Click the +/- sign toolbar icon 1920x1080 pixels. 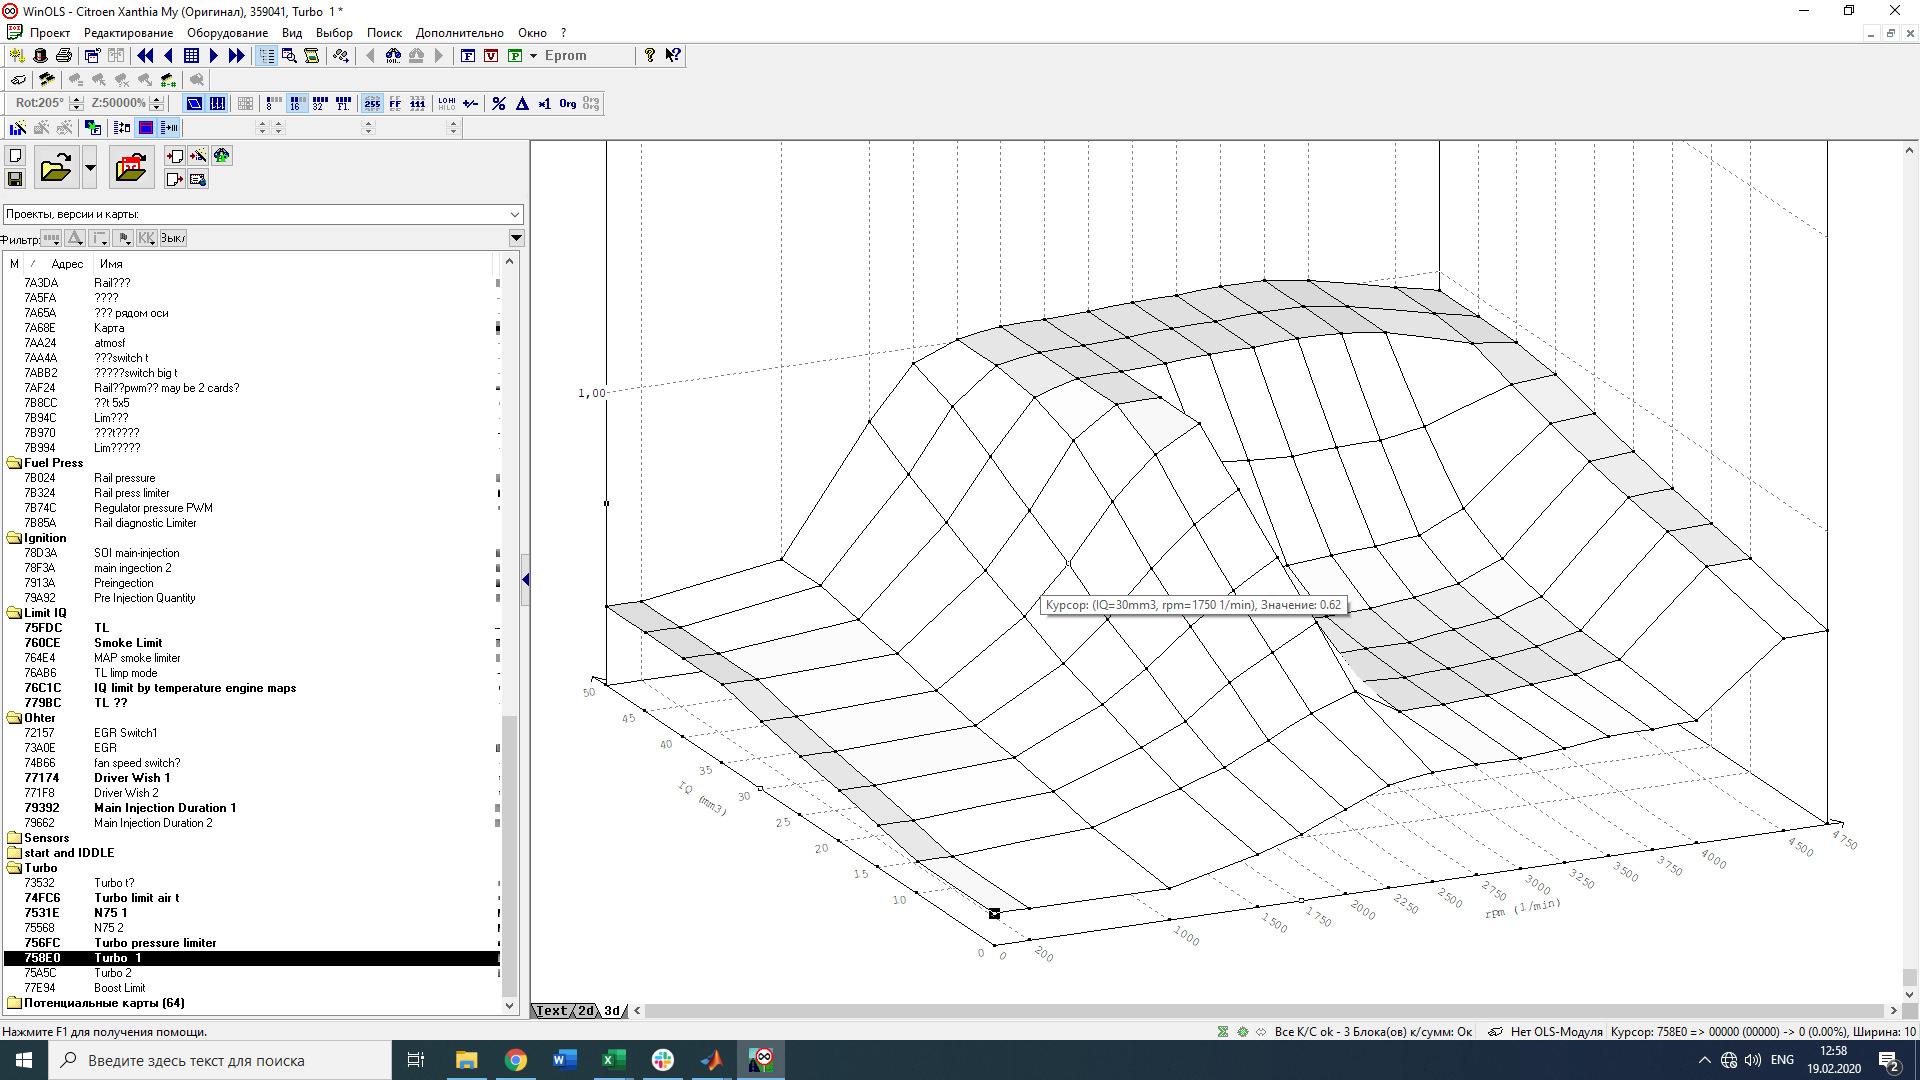471,103
